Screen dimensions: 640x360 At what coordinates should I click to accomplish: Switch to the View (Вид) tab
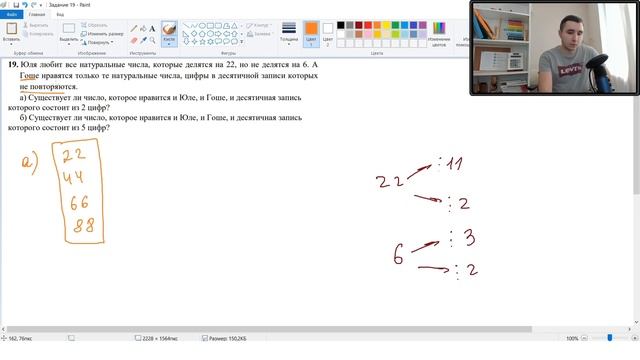60,15
